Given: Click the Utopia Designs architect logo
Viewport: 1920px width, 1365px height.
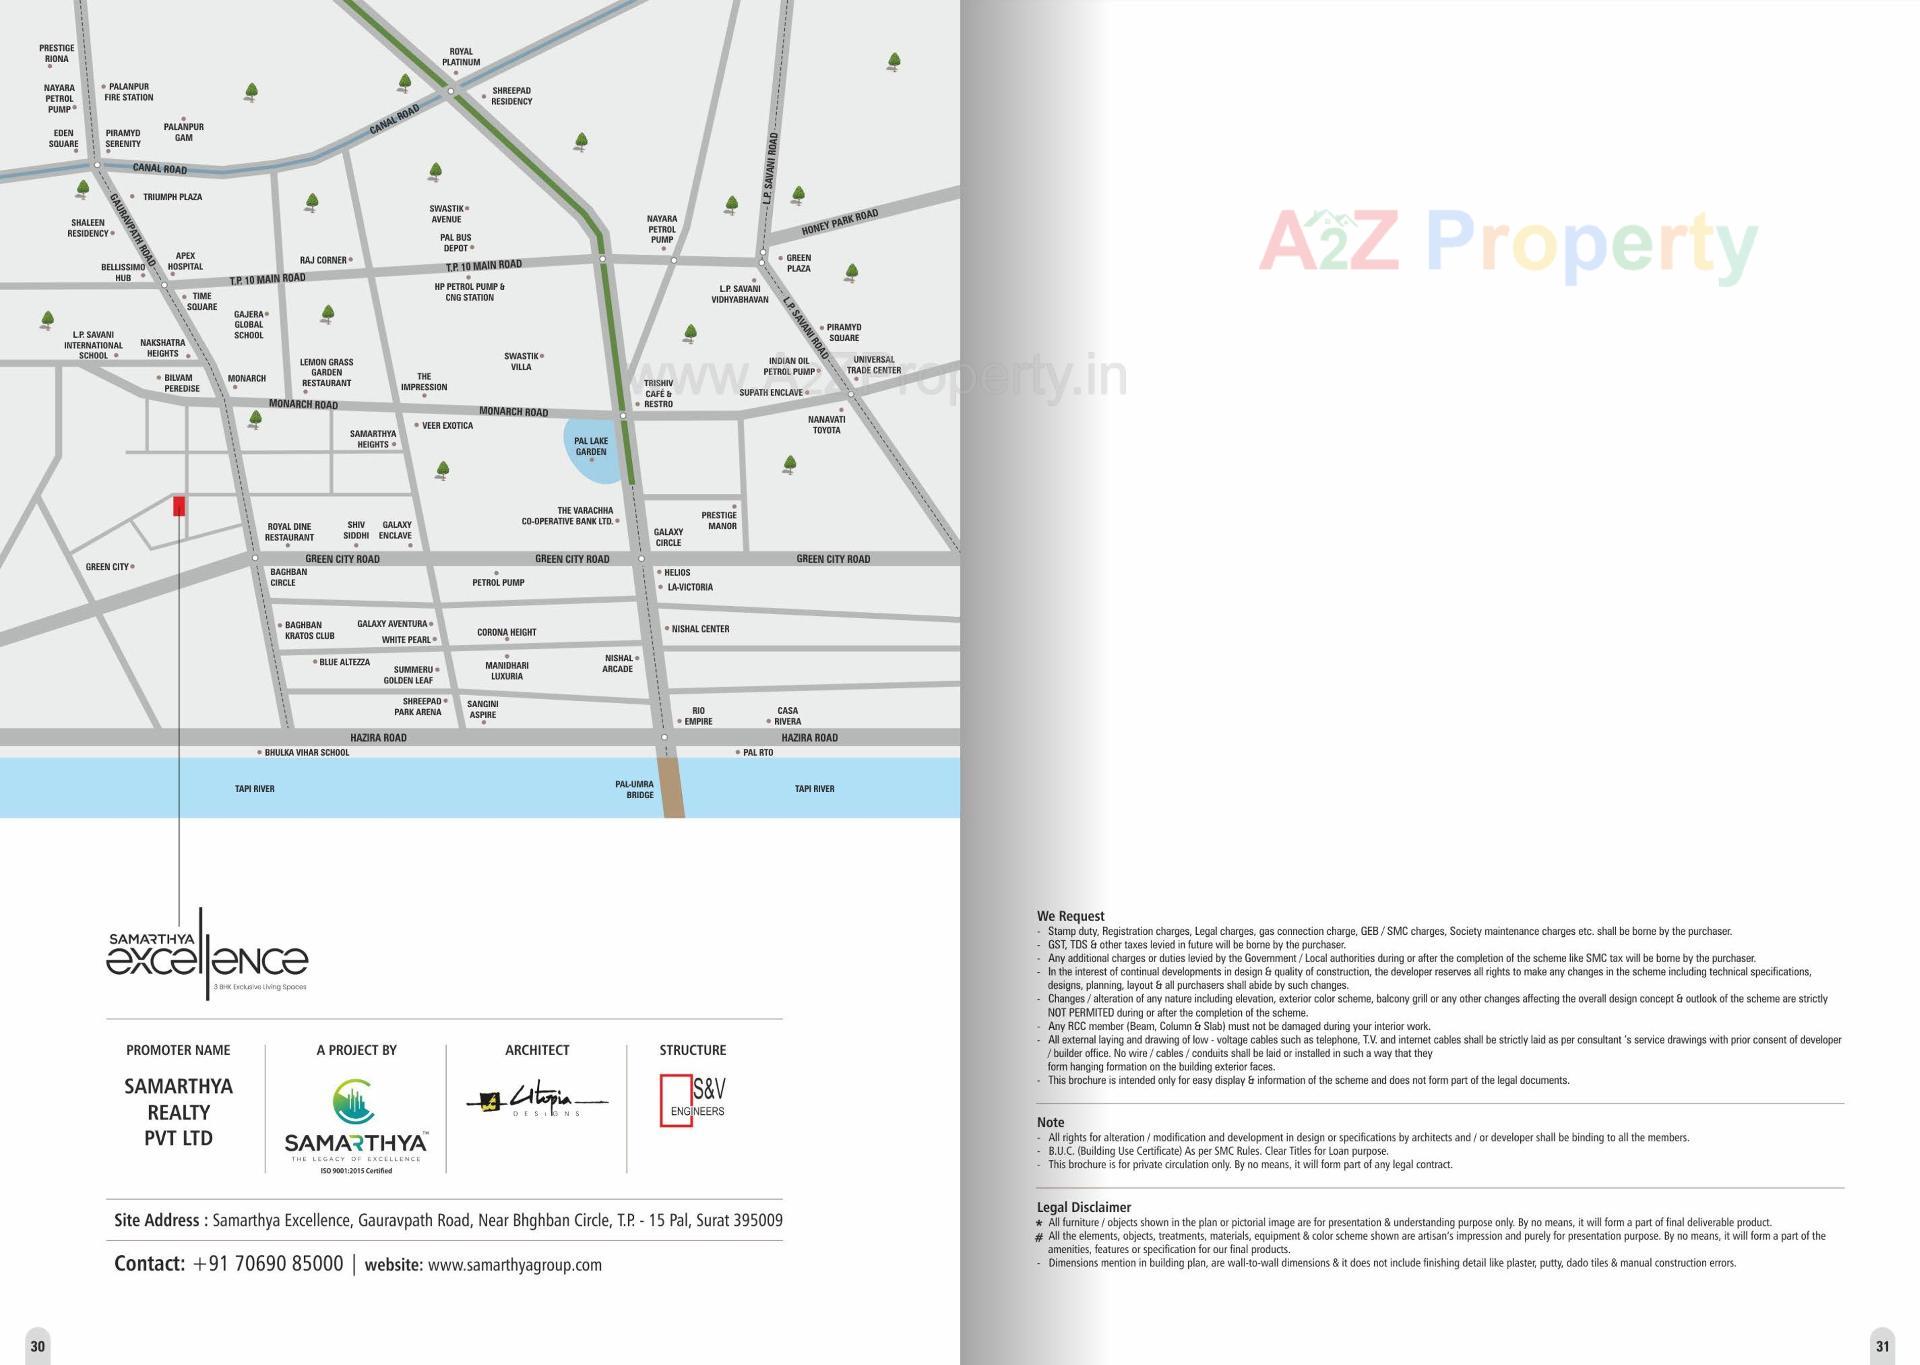Looking at the screenshot, I should pyautogui.click(x=536, y=1100).
